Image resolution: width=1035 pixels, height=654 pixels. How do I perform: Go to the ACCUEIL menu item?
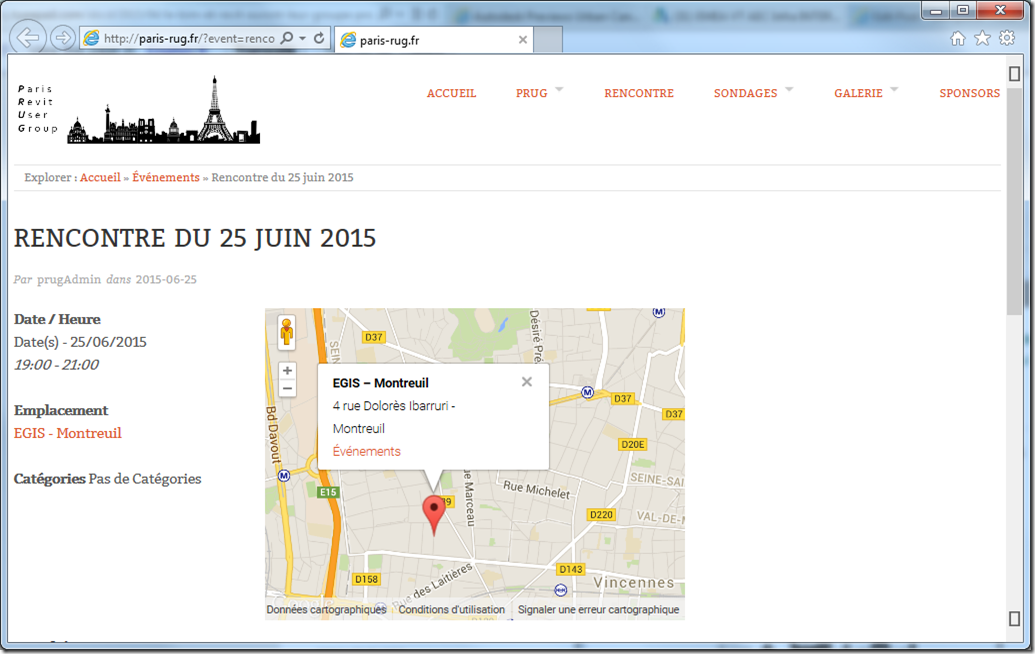[451, 93]
